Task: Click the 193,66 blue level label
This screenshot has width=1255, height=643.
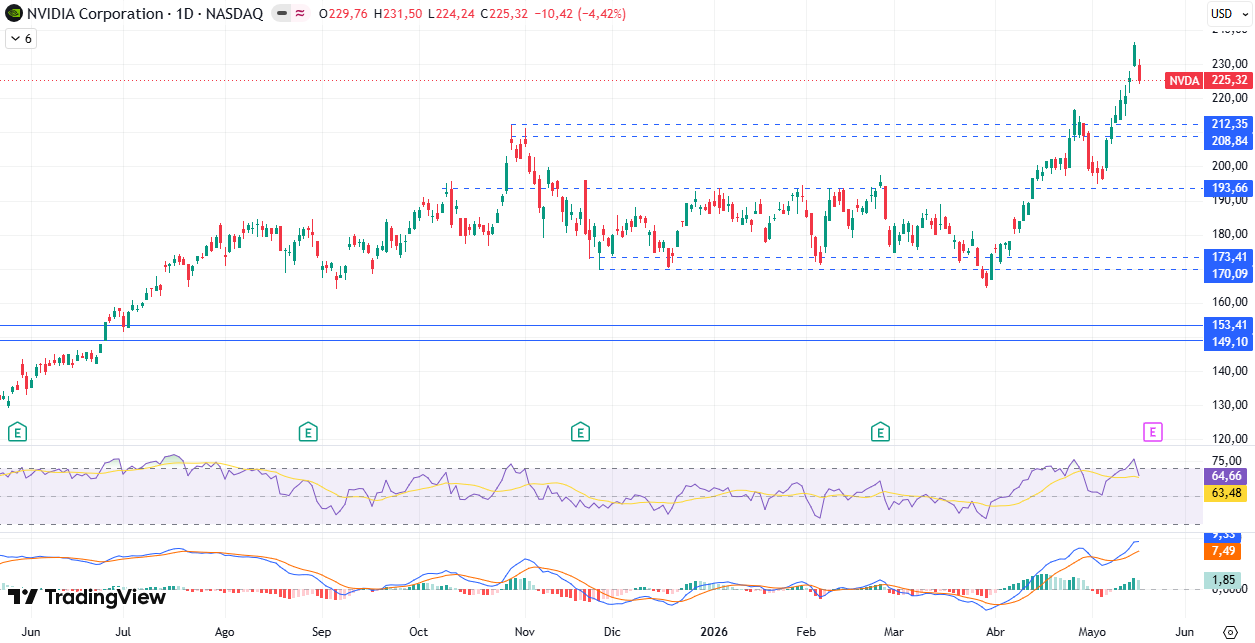Action: pos(1229,188)
